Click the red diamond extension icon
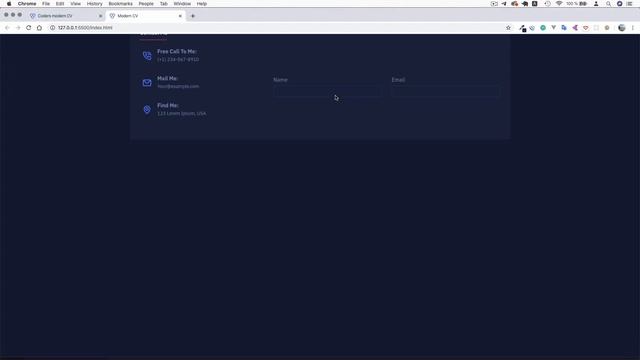Image resolution: width=640 pixels, height=360 pixels. [585, 28]
